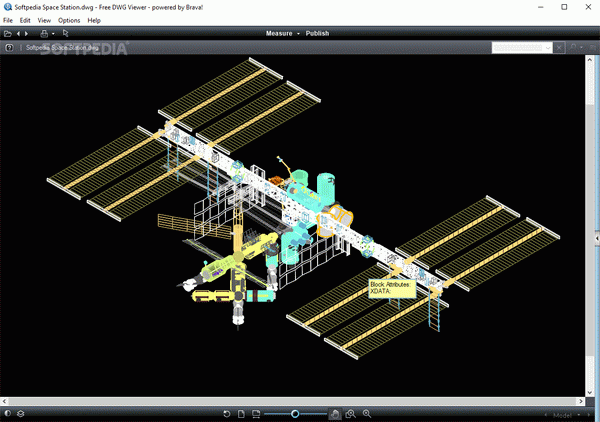Click the Publish button
Viewport: 600px width, 422px height.
[317, 33]
